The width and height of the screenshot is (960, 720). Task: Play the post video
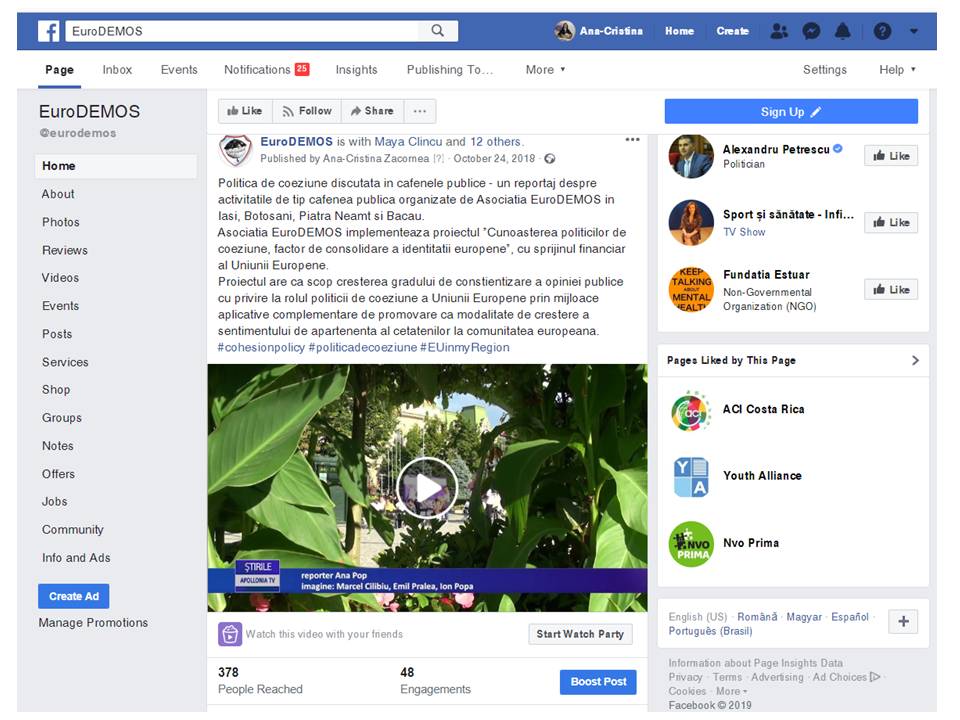click(x=427, y=488)
